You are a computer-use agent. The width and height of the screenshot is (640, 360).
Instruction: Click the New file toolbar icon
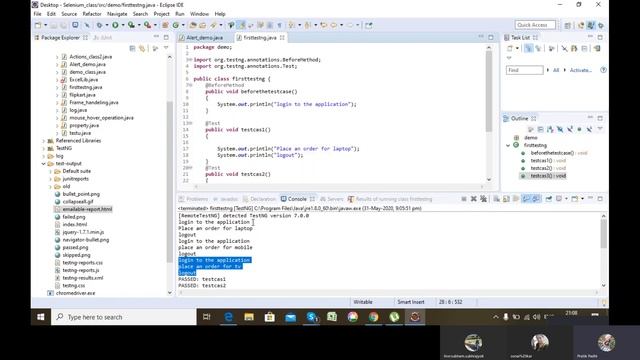[x=38, y=25]
